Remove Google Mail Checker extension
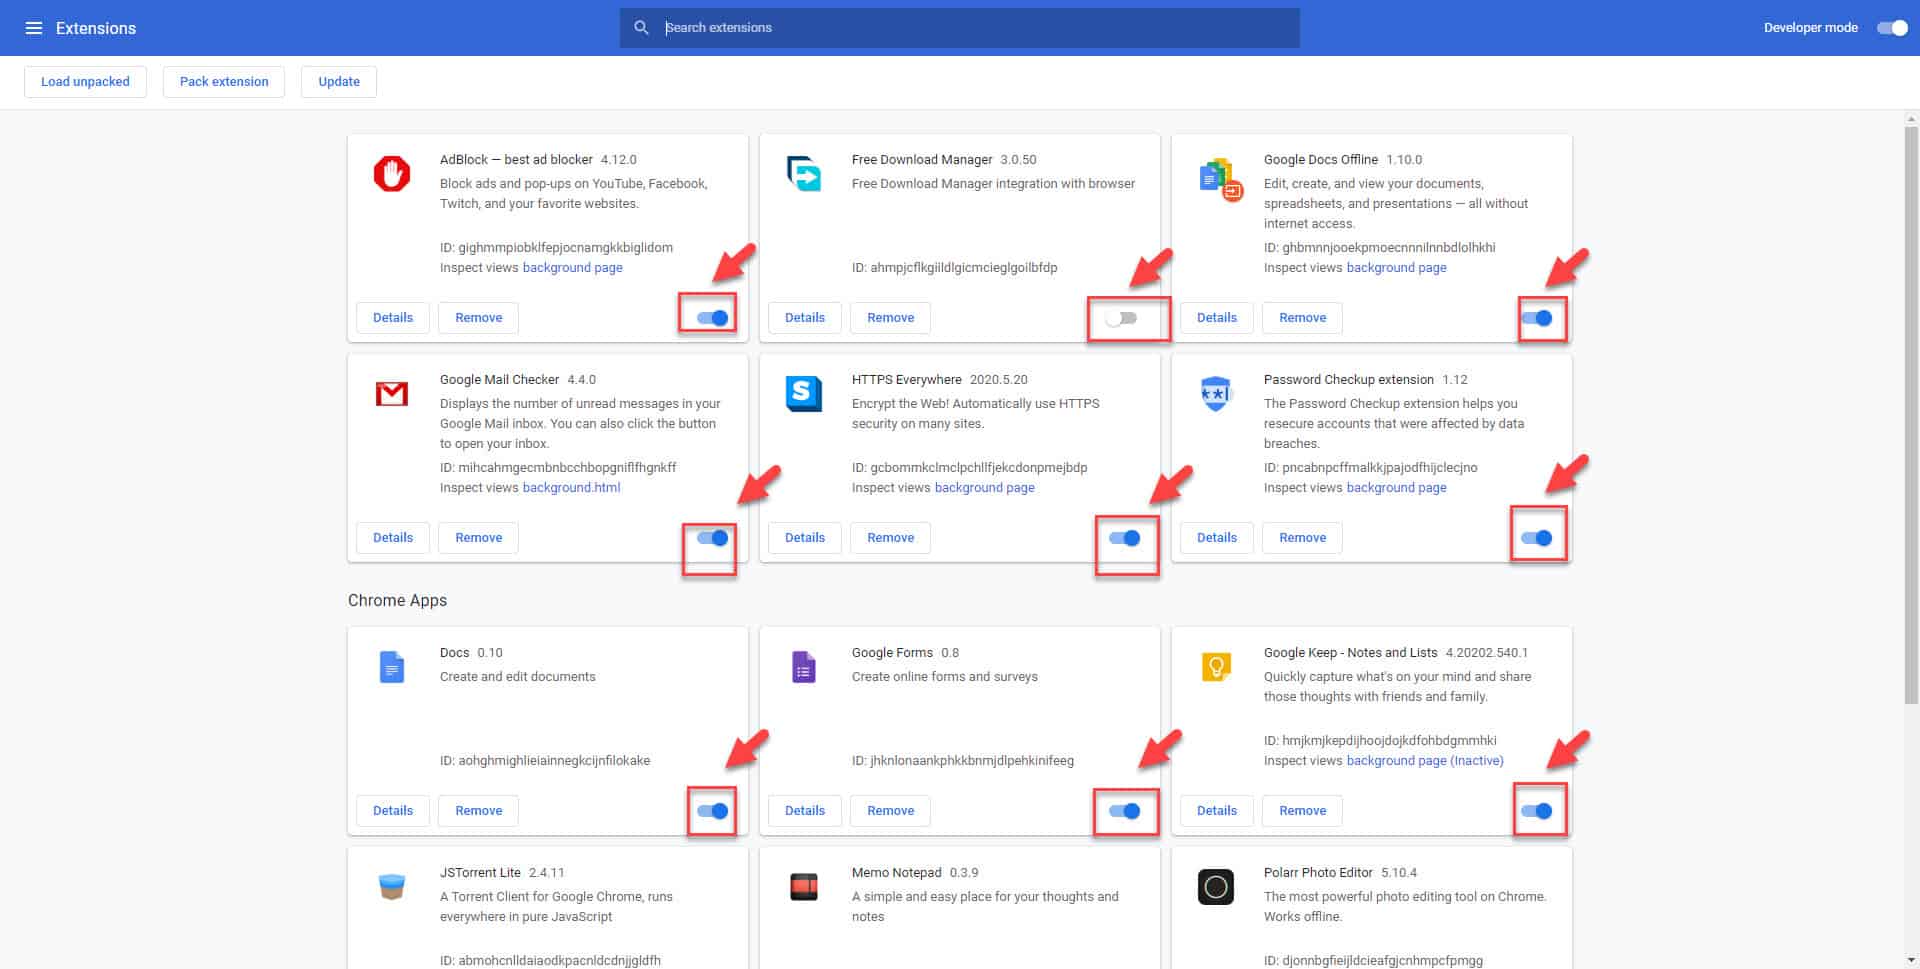This screenshot has width=1920, height=969. (x=479, y=538)
